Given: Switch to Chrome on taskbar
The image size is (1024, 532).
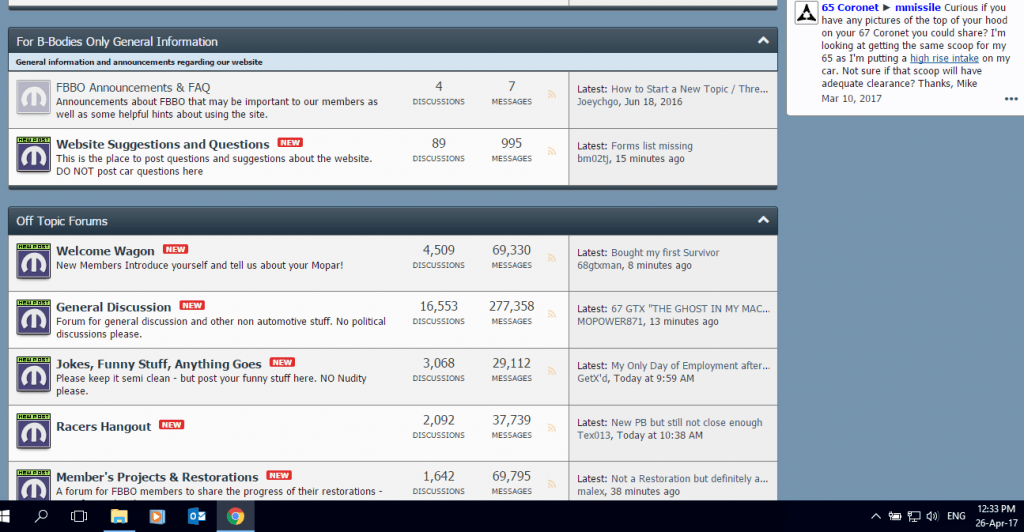Looking at the screenshot, I should pos(236,516).
